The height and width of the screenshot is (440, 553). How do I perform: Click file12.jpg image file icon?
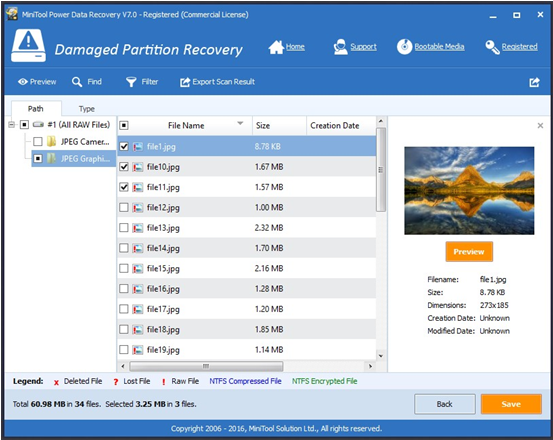[138, 207]
